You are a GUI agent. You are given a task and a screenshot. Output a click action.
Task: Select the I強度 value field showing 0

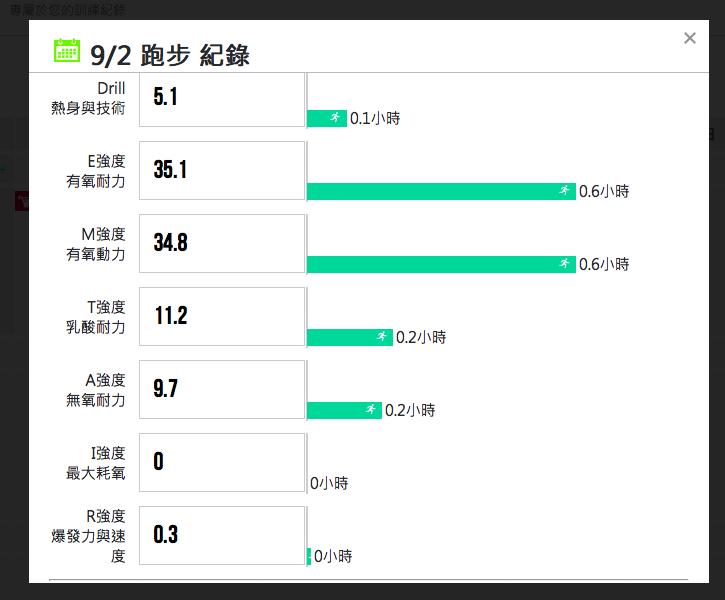222,463
